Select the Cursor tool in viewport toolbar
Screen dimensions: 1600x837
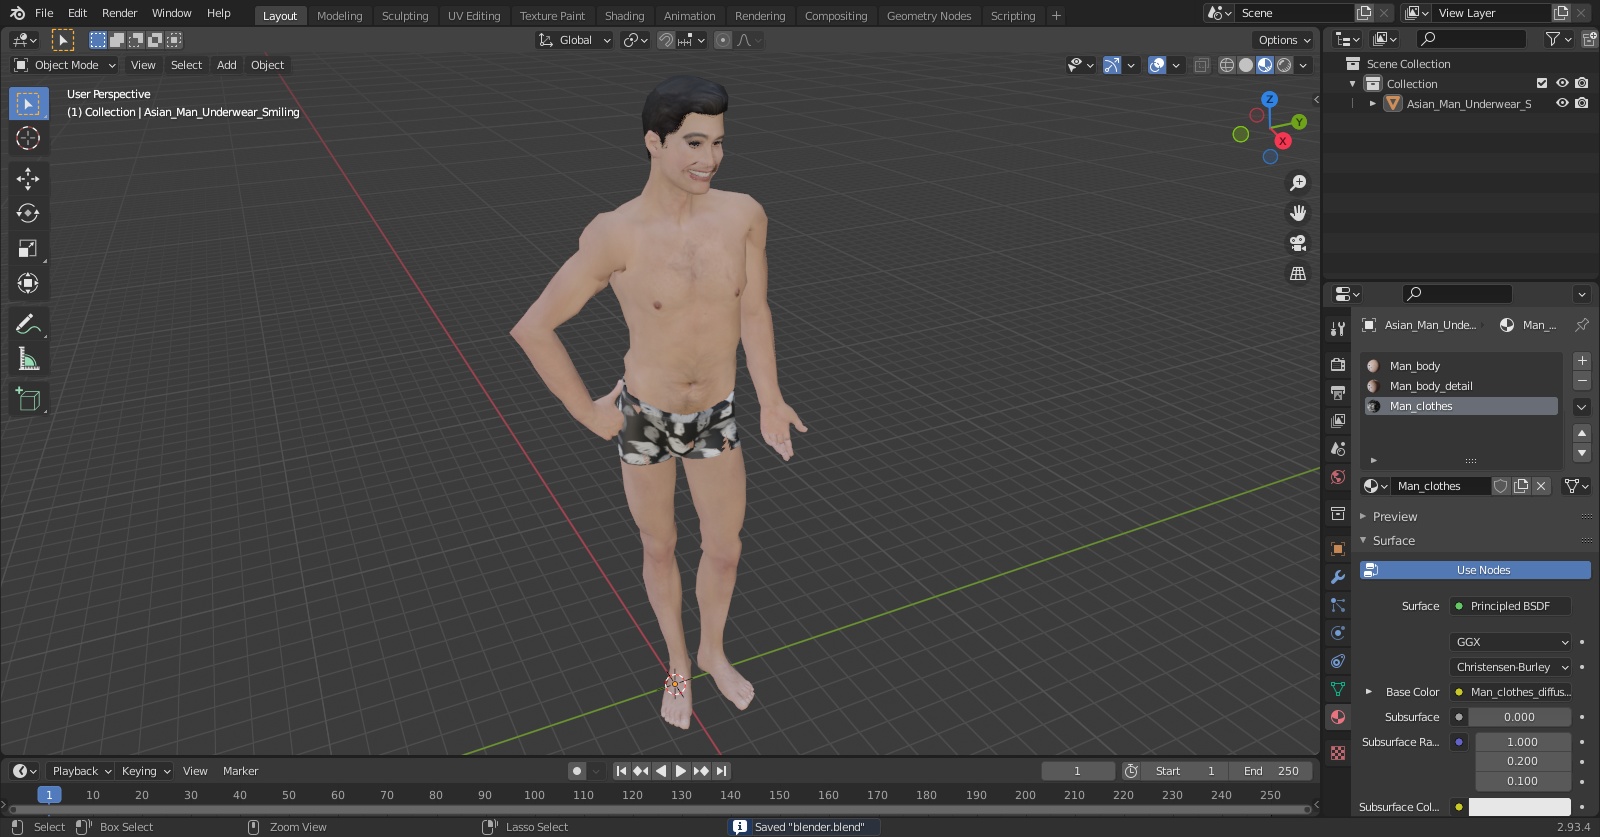[28, 138]
